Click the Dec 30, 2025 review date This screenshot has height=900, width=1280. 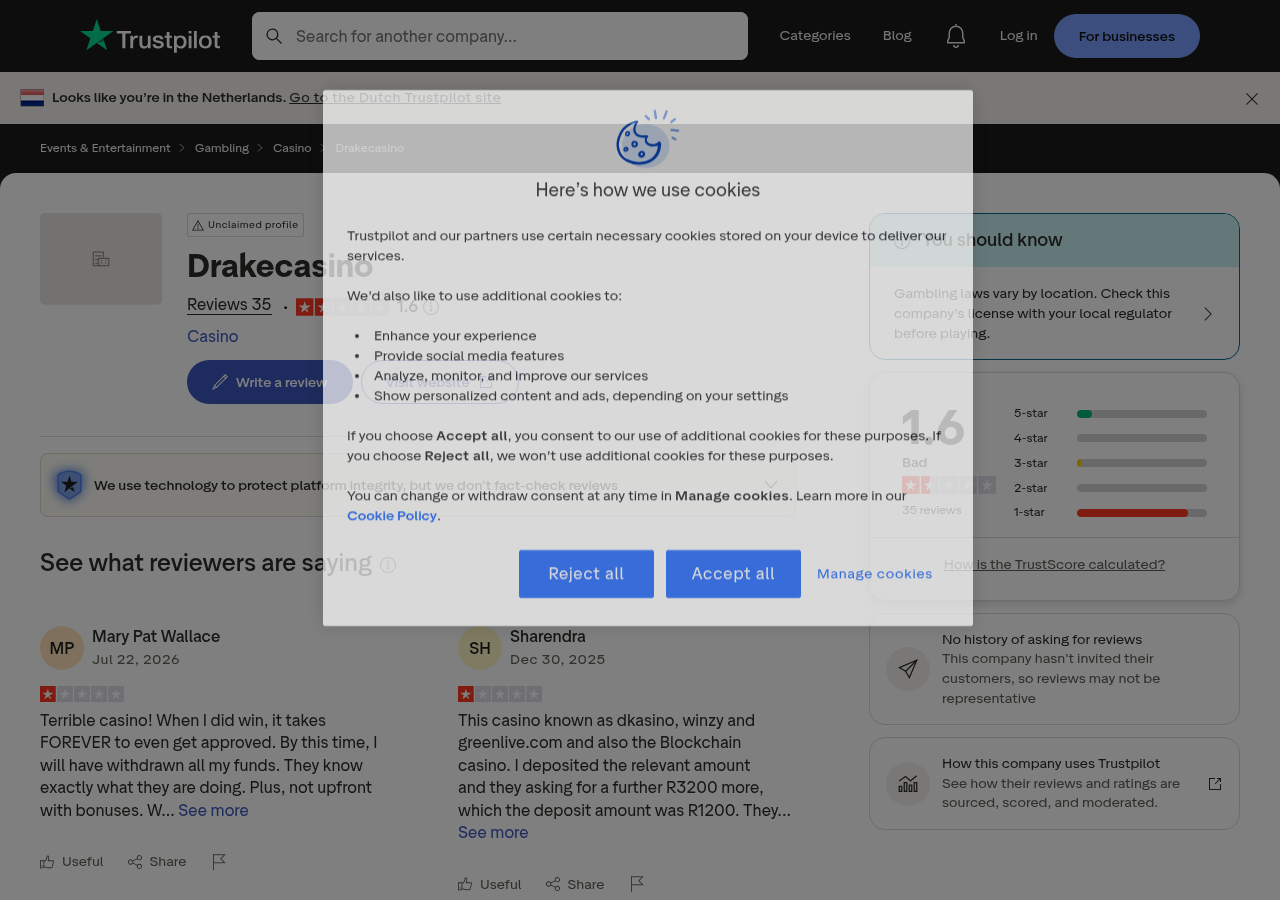tap(558, 659)
